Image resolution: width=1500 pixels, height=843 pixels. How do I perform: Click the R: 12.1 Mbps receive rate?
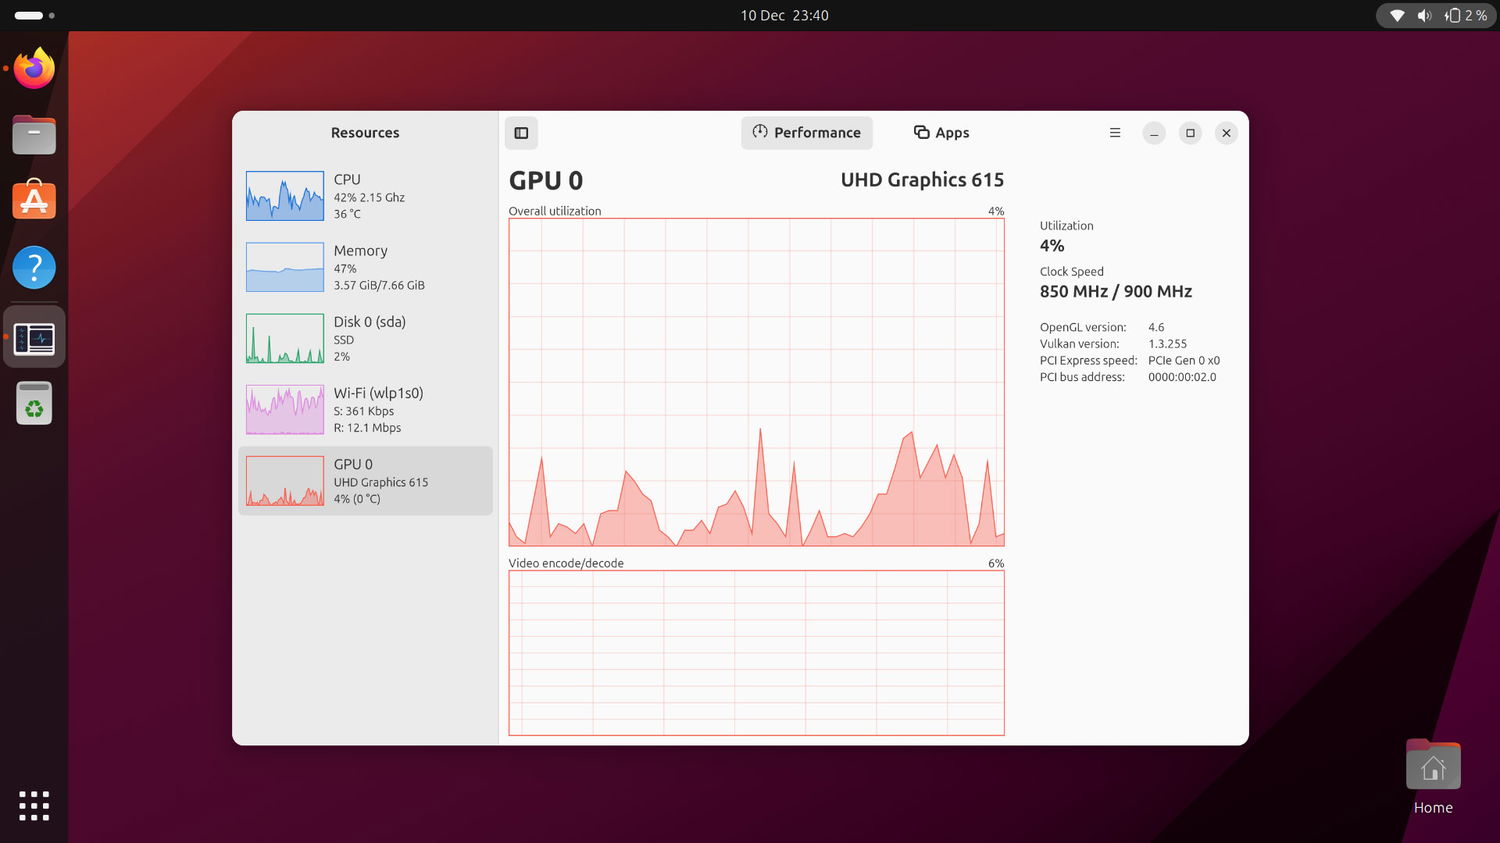(367, 428)
